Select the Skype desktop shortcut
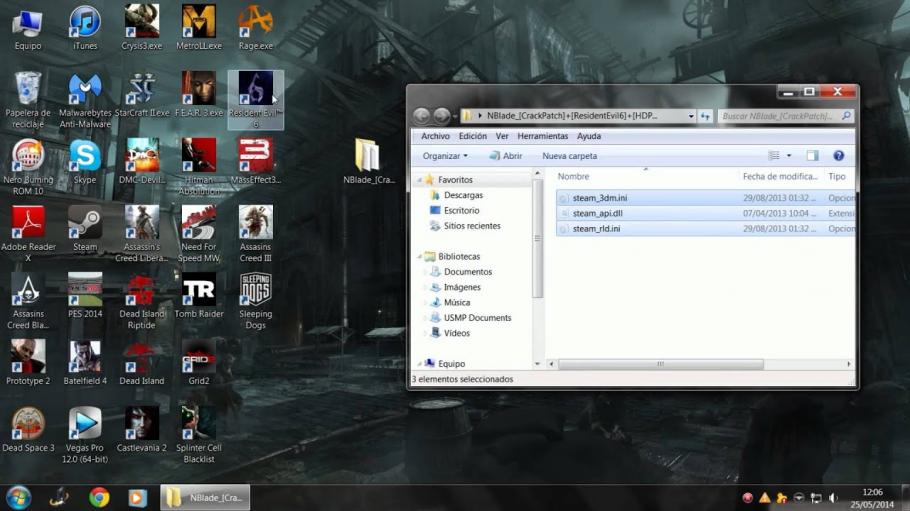 (85, 161)
